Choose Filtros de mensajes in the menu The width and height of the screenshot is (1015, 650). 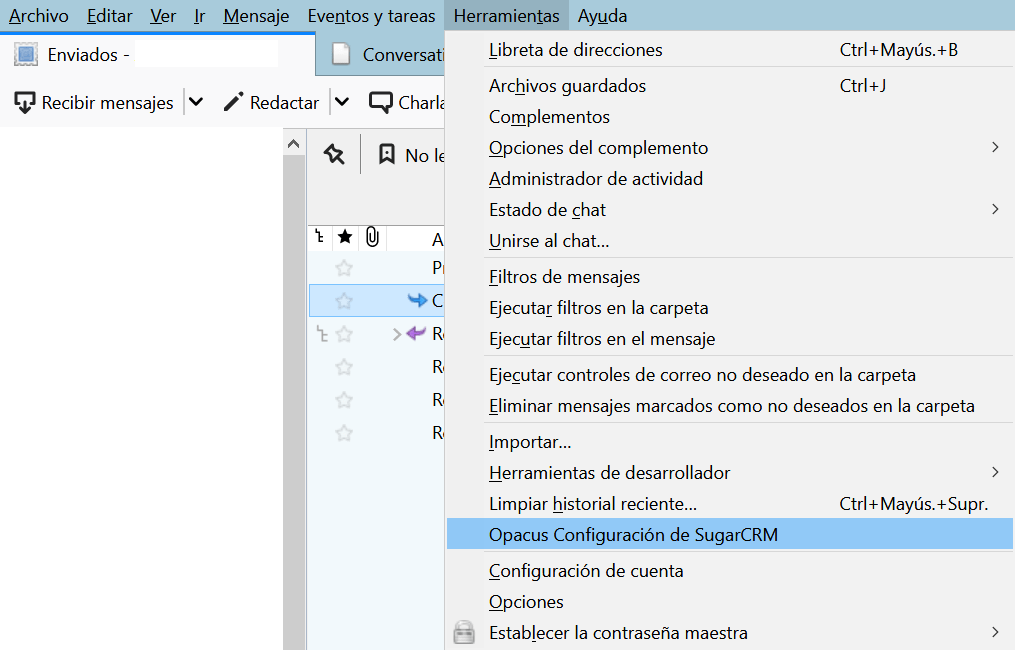click(564, 277)
